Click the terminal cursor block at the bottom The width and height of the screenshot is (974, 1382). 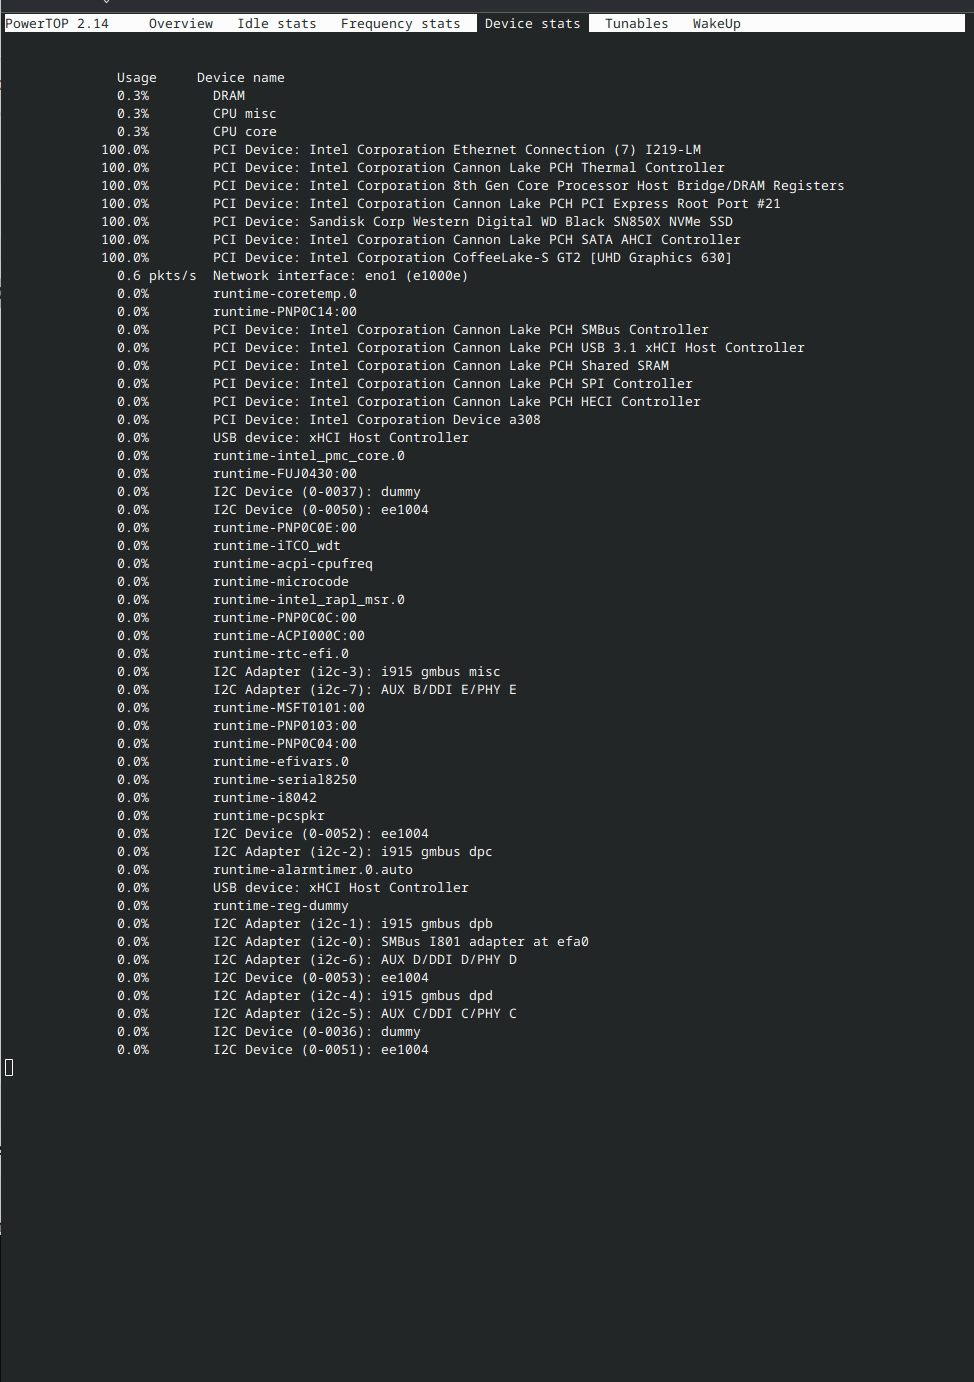9,1067
